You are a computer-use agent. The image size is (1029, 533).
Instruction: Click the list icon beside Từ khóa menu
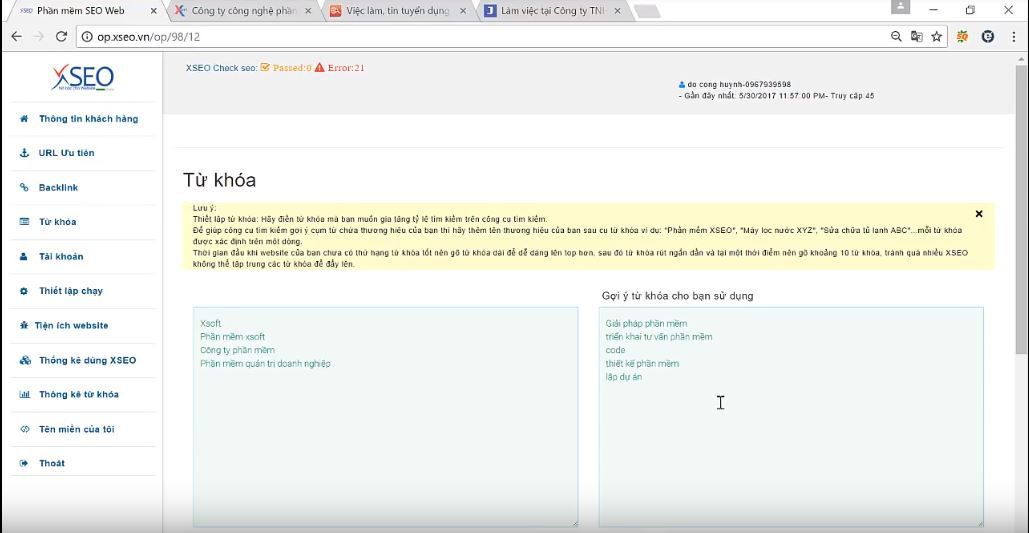(24, 222)
